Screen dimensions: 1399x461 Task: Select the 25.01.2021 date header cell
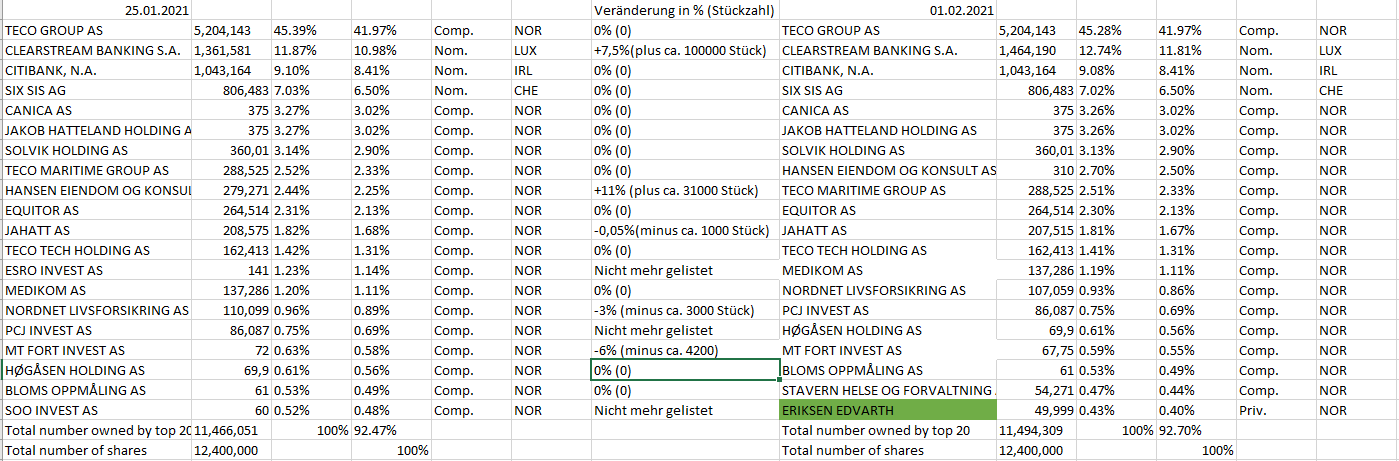[96, 11]
